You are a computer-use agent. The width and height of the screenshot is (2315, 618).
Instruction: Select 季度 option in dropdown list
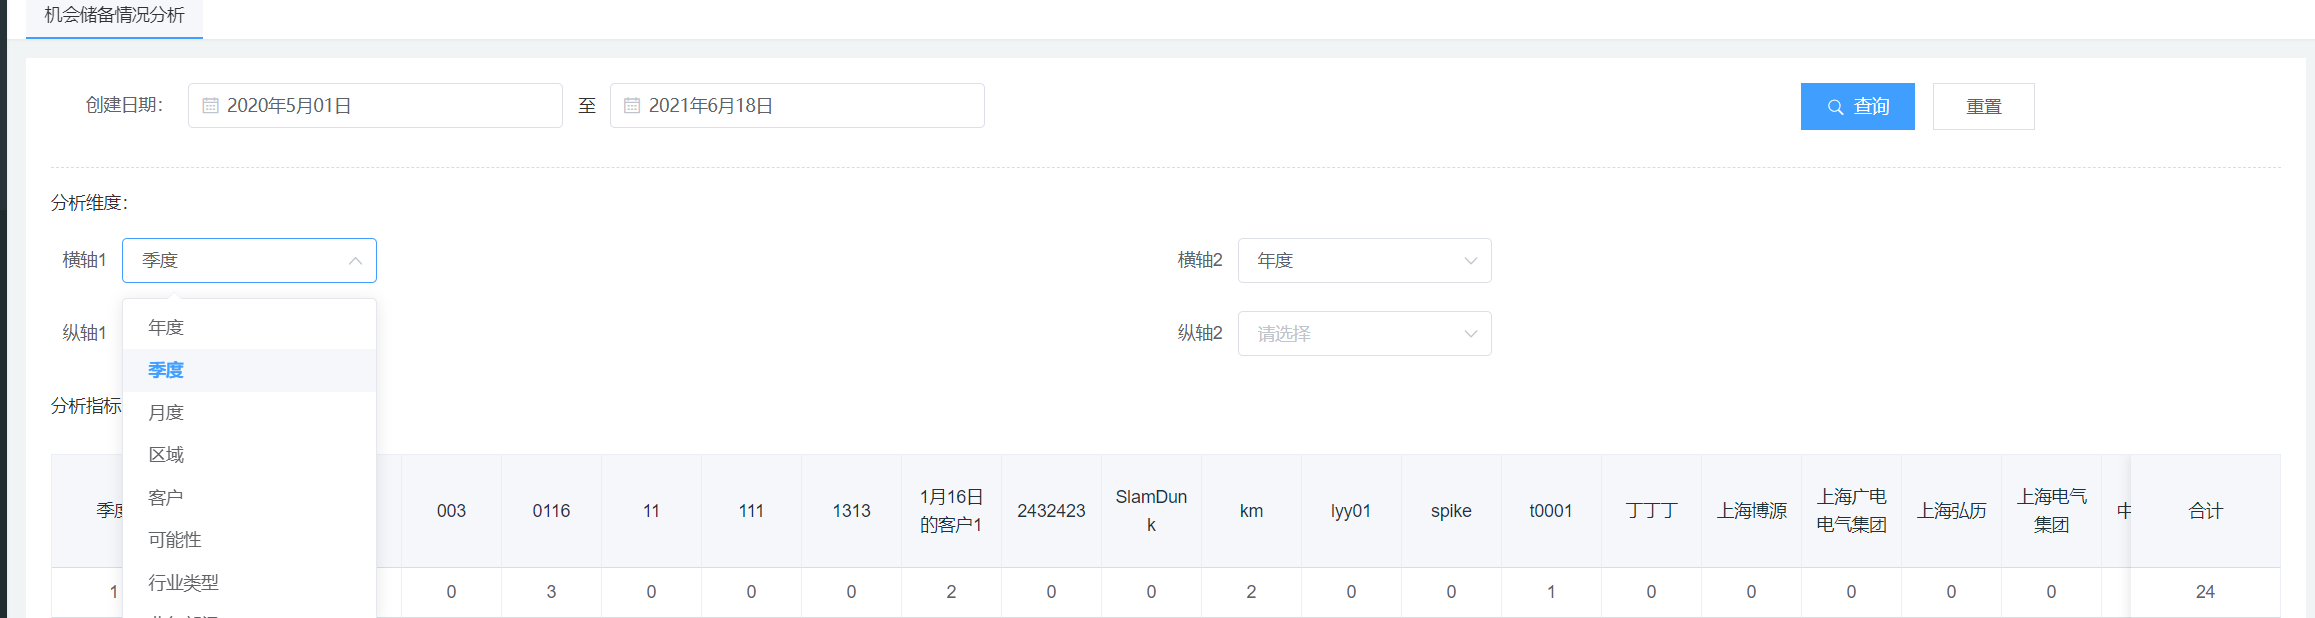tap(166, 370)
